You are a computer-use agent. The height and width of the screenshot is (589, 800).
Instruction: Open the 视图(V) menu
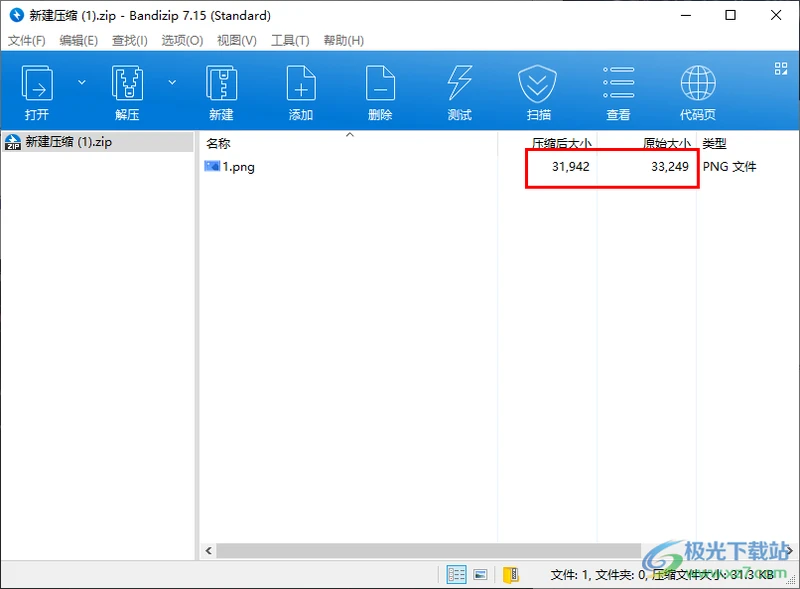pos(237,40)
